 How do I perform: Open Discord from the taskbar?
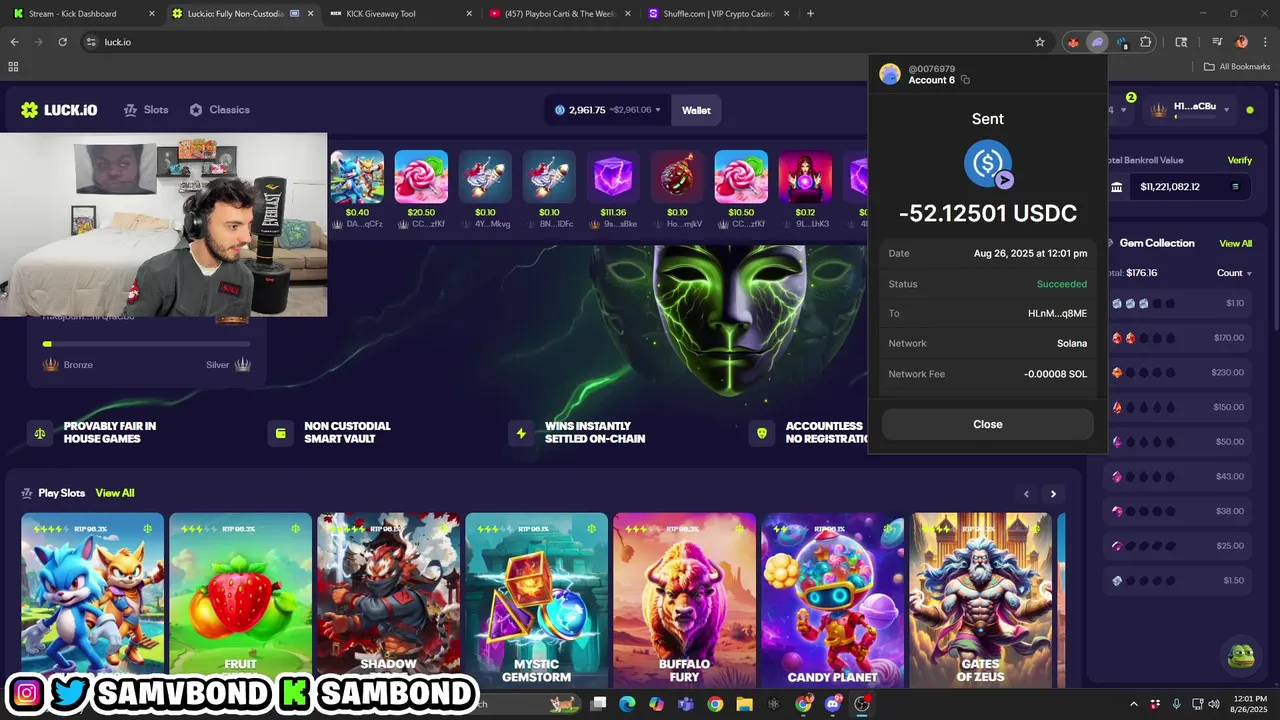coord(833,704)
